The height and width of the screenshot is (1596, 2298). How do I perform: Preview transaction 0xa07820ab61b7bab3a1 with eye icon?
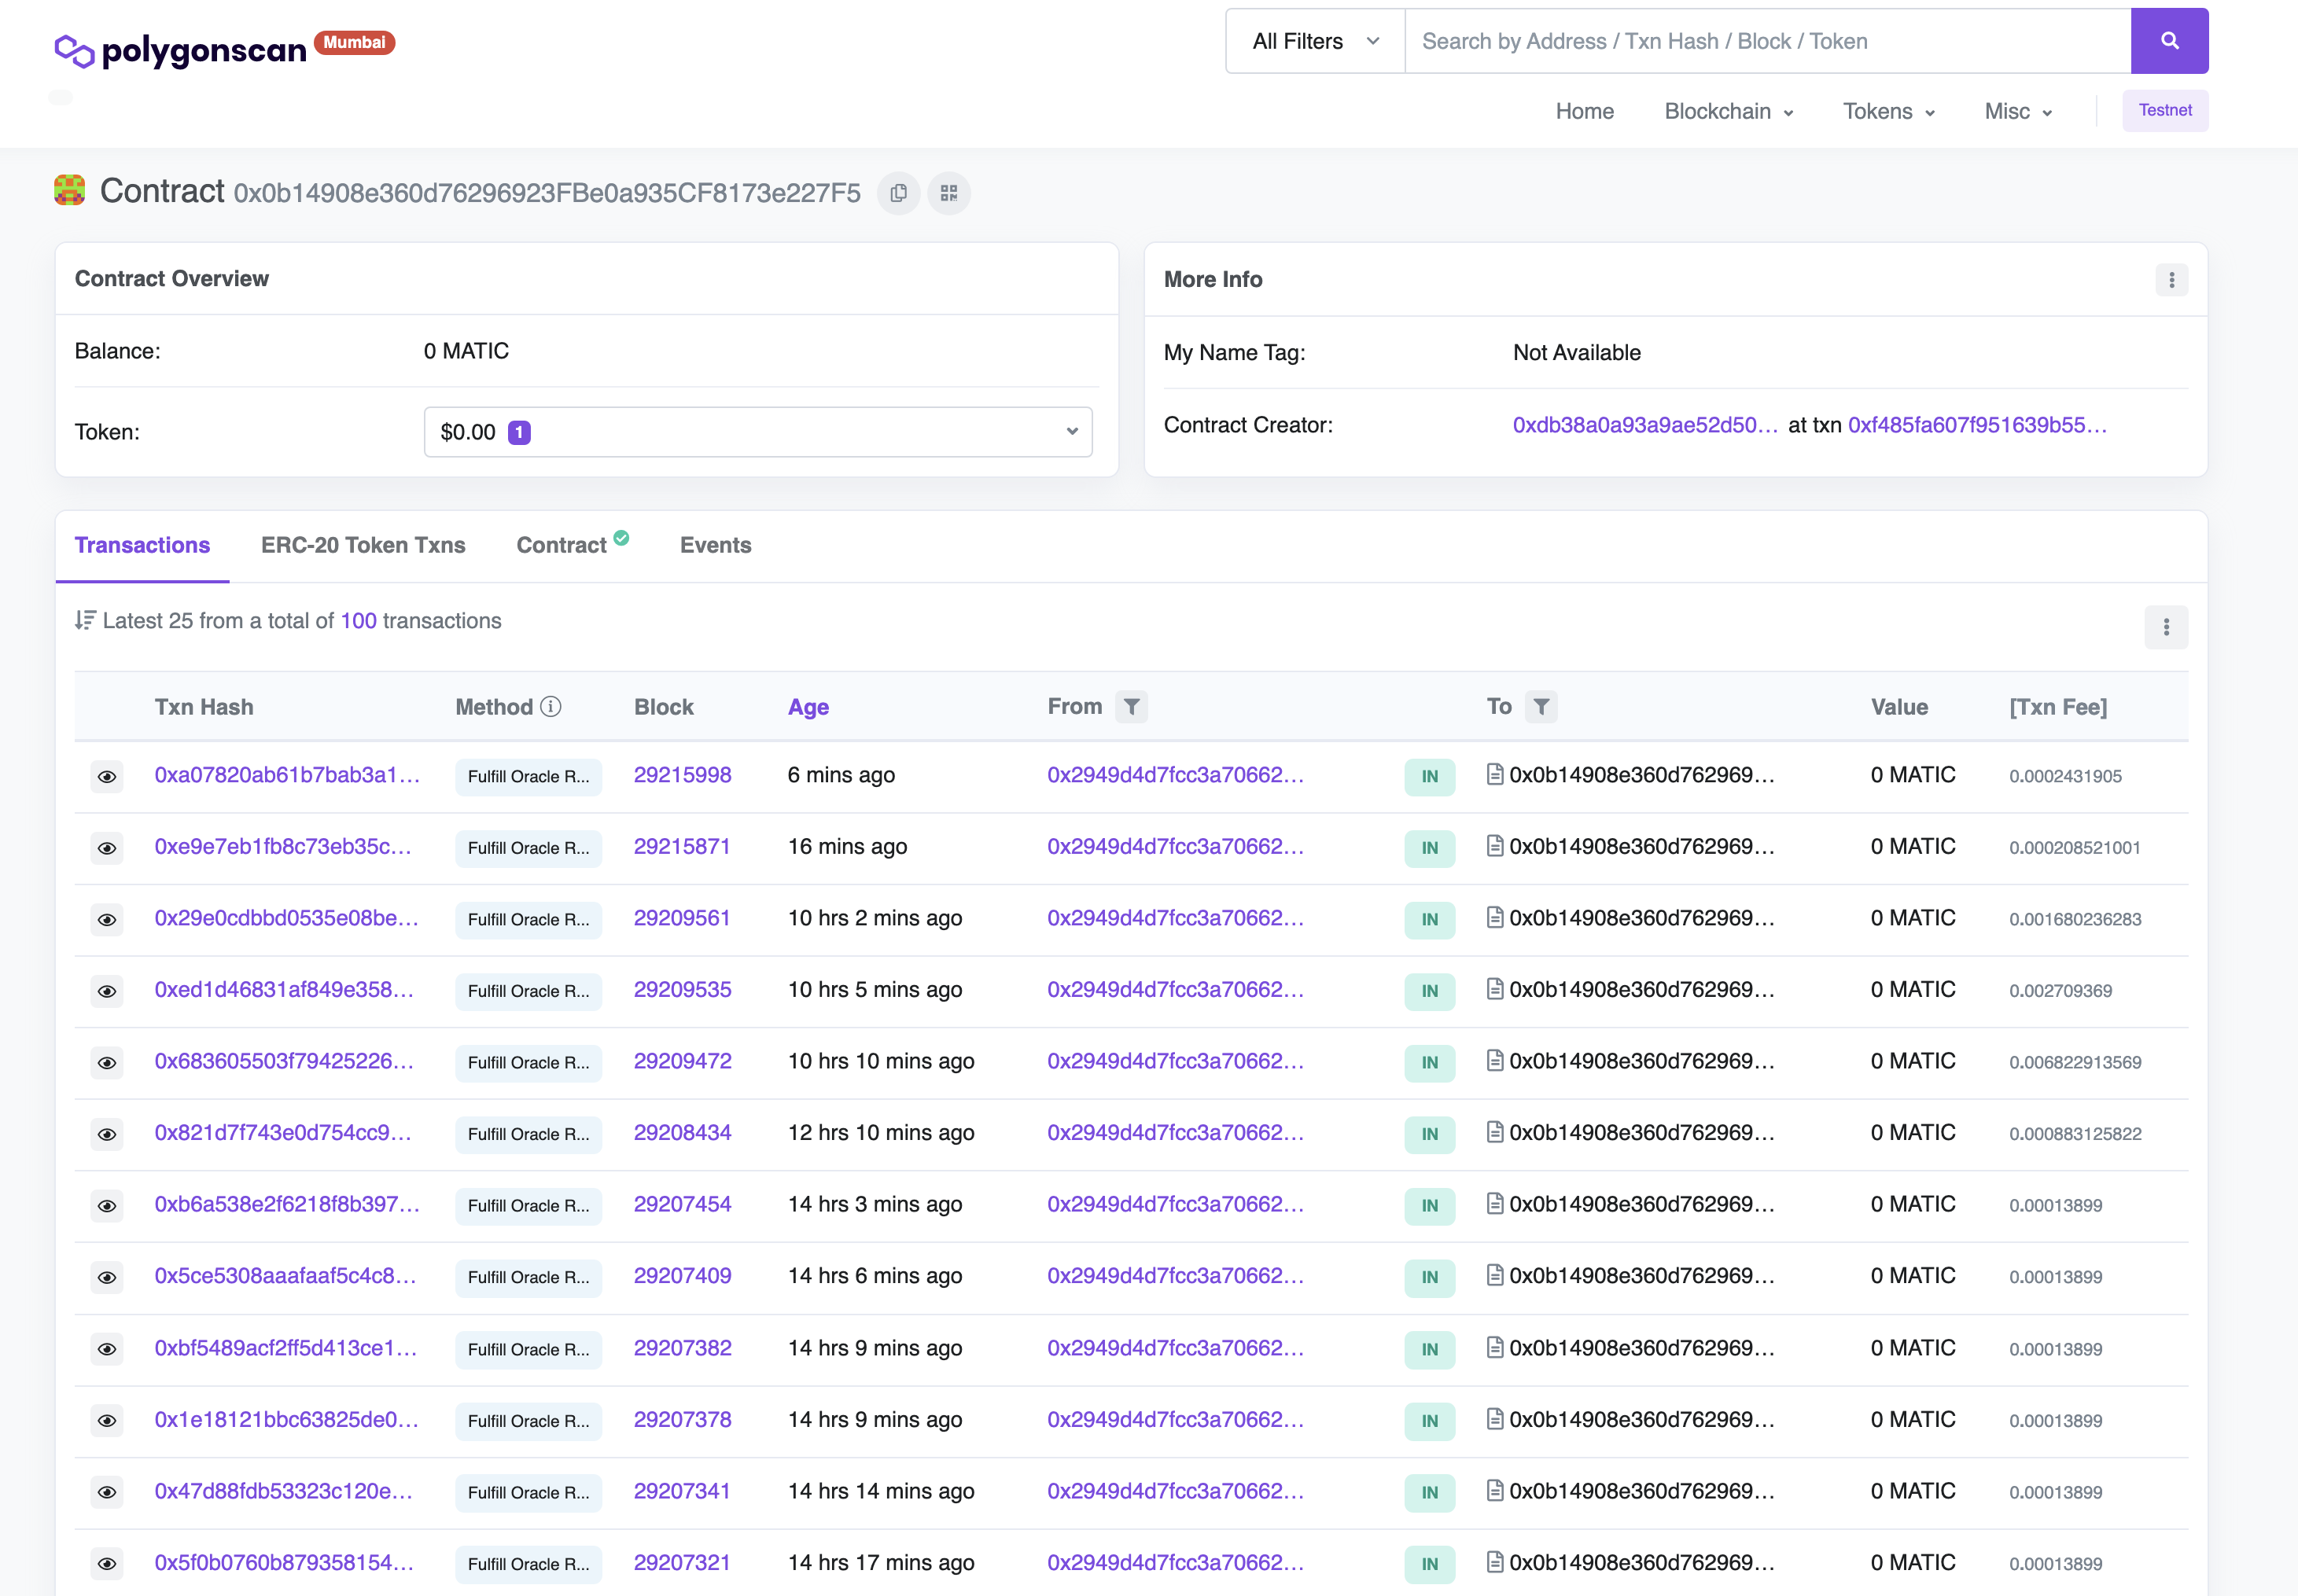pyautogui.click(x=107, y=777)
